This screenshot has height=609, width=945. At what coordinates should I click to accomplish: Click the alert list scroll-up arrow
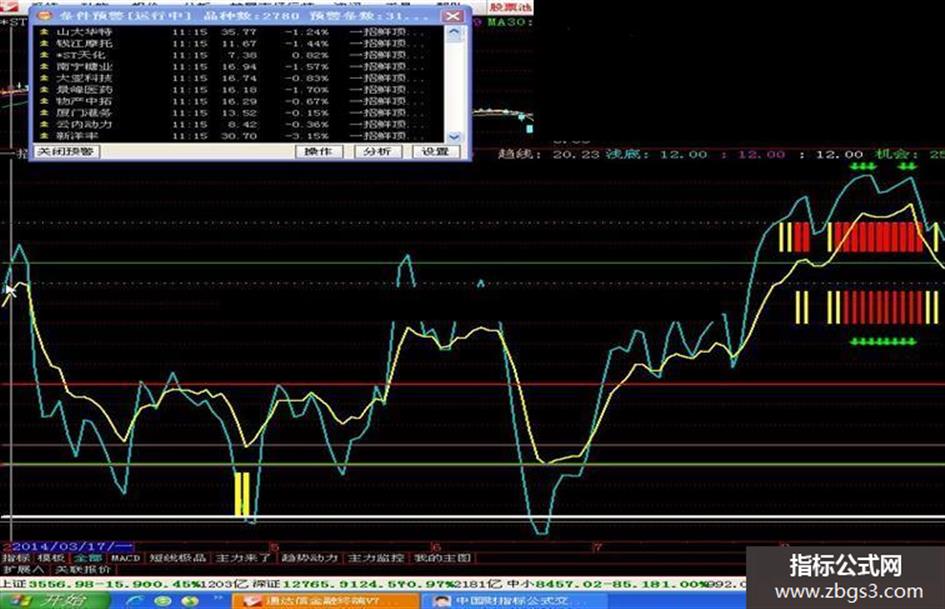[x=454, y=31]
